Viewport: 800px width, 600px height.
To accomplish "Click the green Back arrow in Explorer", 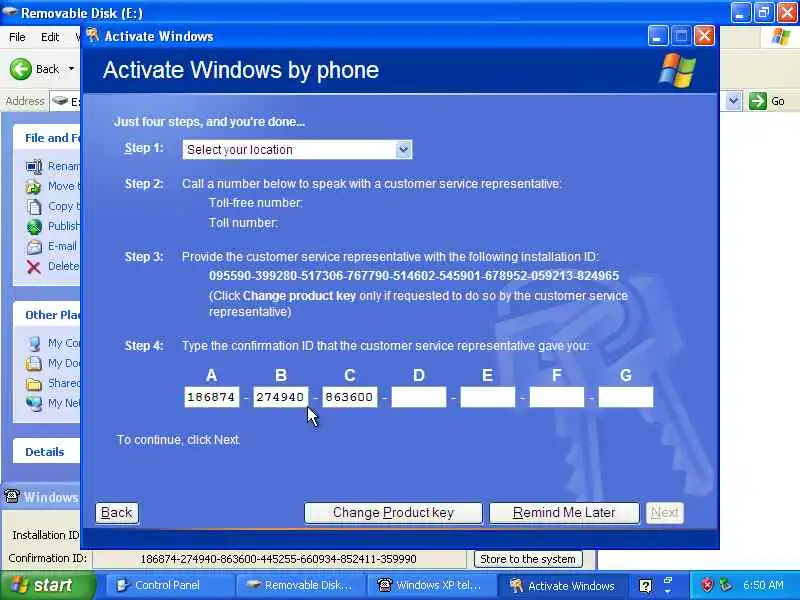I will pos(20,69).
